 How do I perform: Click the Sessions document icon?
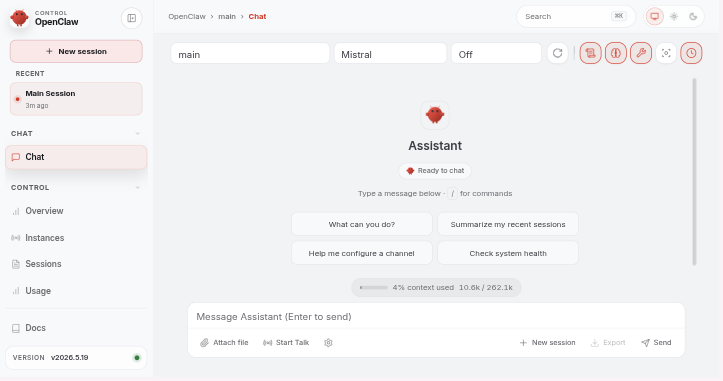tap(16, 264)
